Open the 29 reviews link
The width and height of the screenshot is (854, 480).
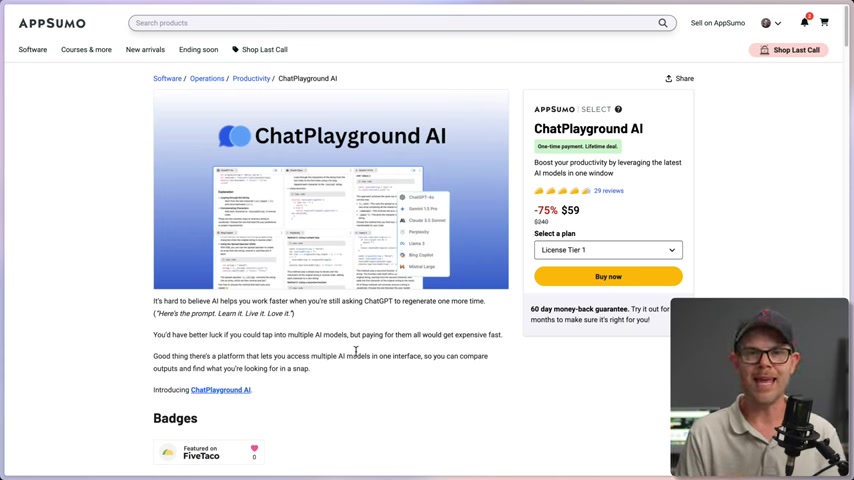608,191
